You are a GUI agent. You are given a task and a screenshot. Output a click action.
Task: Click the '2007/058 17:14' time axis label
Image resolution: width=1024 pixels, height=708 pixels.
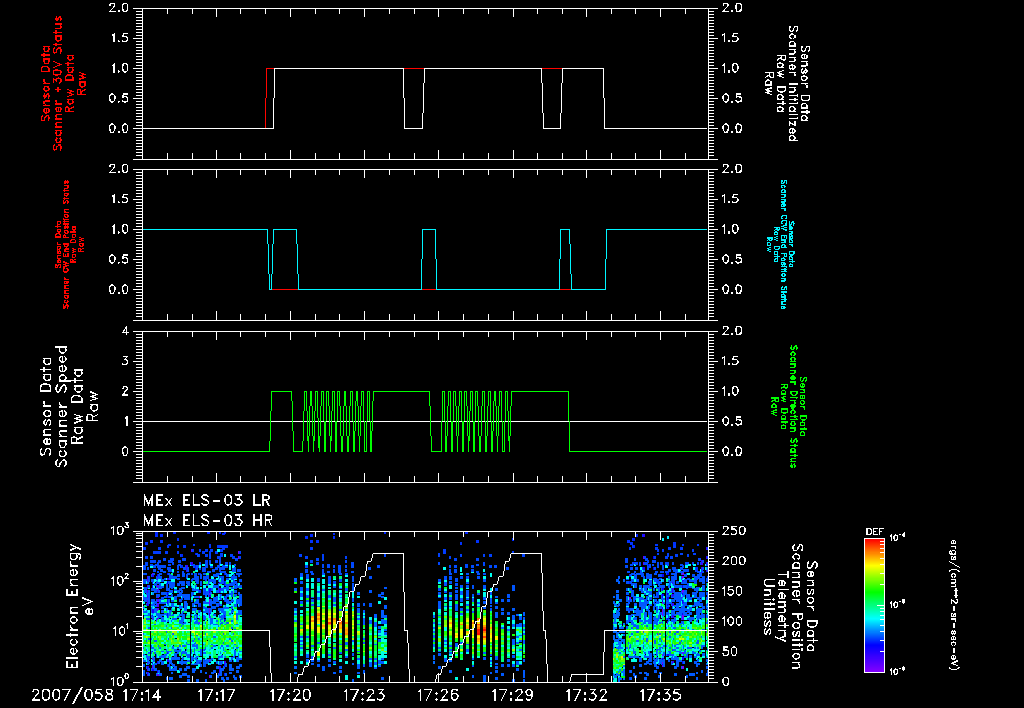[x=96, y=695]
